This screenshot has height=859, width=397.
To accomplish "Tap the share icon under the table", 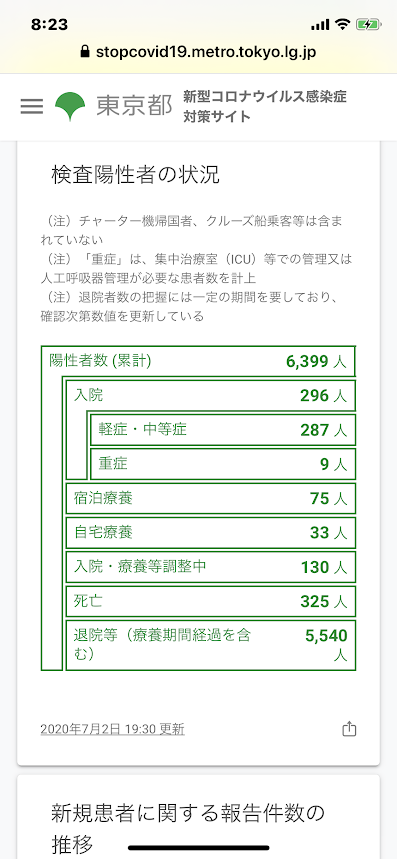I will (x=349, y=729).
